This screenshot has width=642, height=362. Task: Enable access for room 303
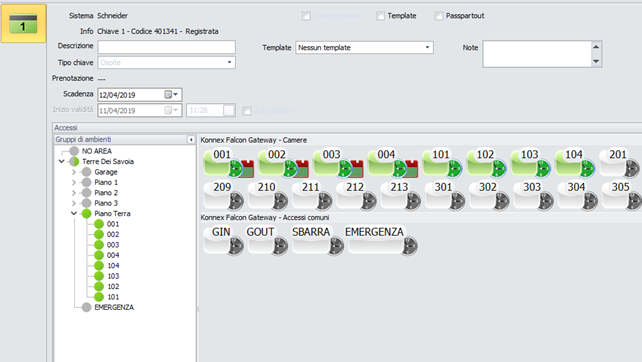click(533, 195)
